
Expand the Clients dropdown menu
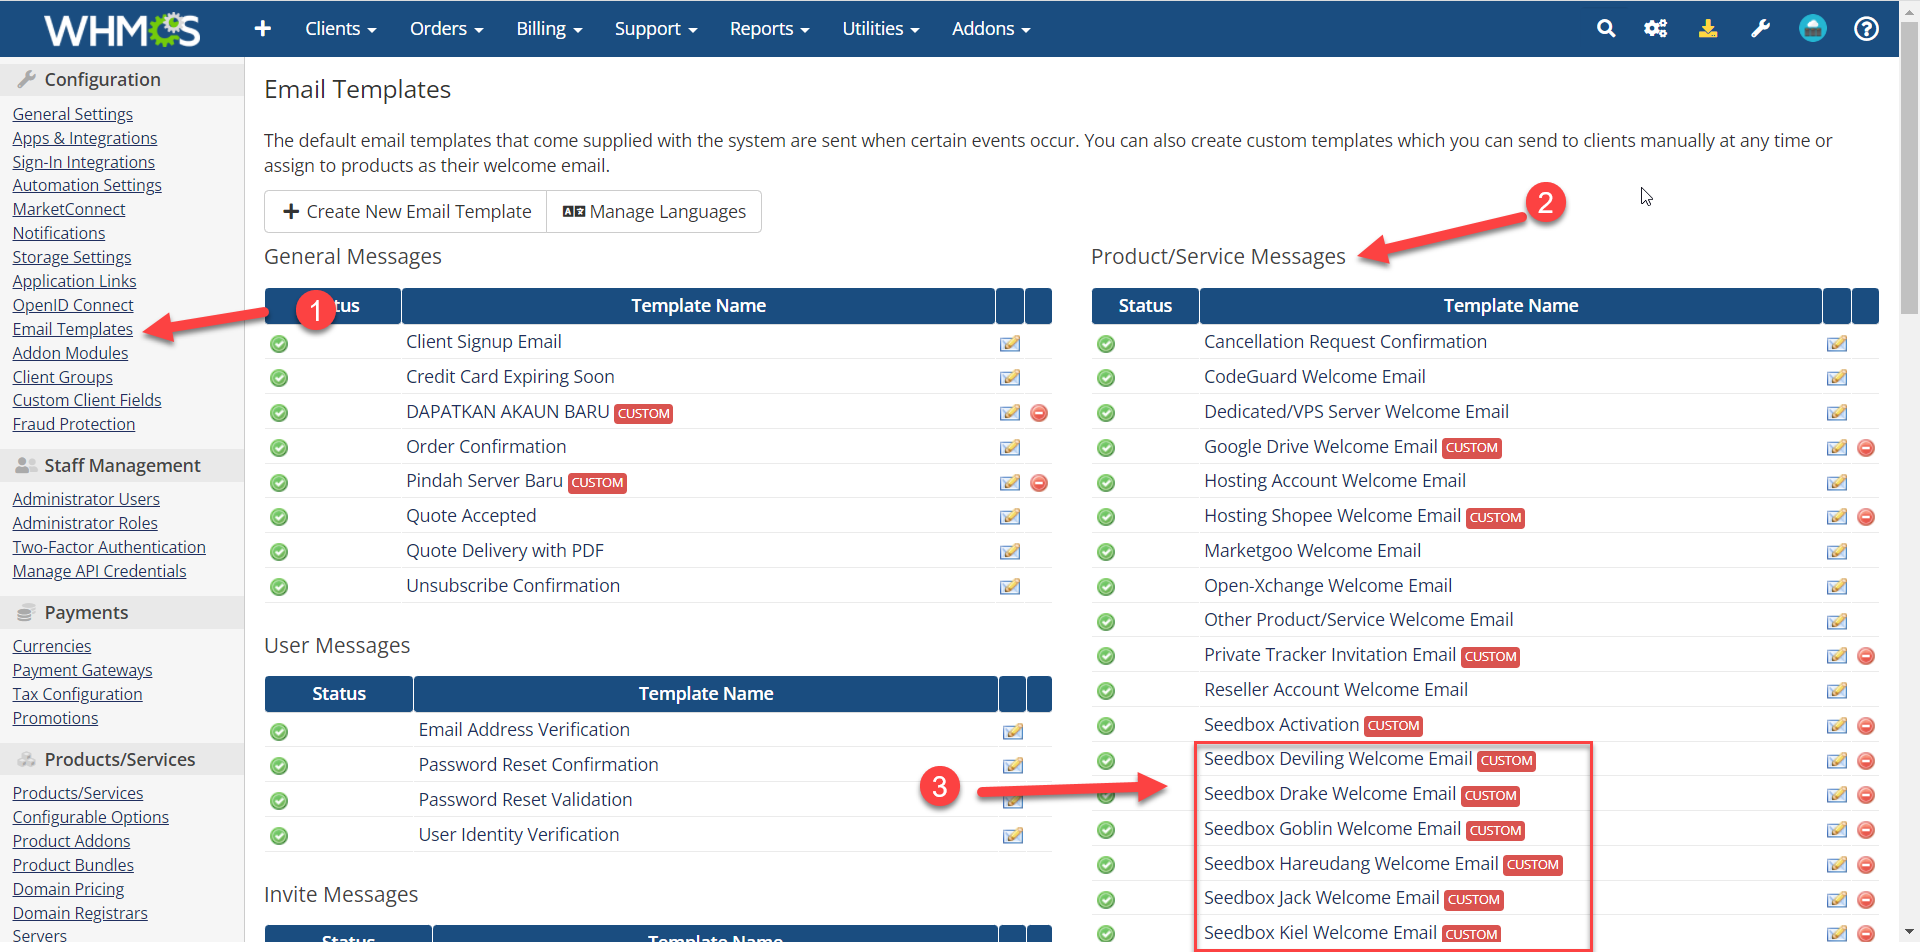340,29
